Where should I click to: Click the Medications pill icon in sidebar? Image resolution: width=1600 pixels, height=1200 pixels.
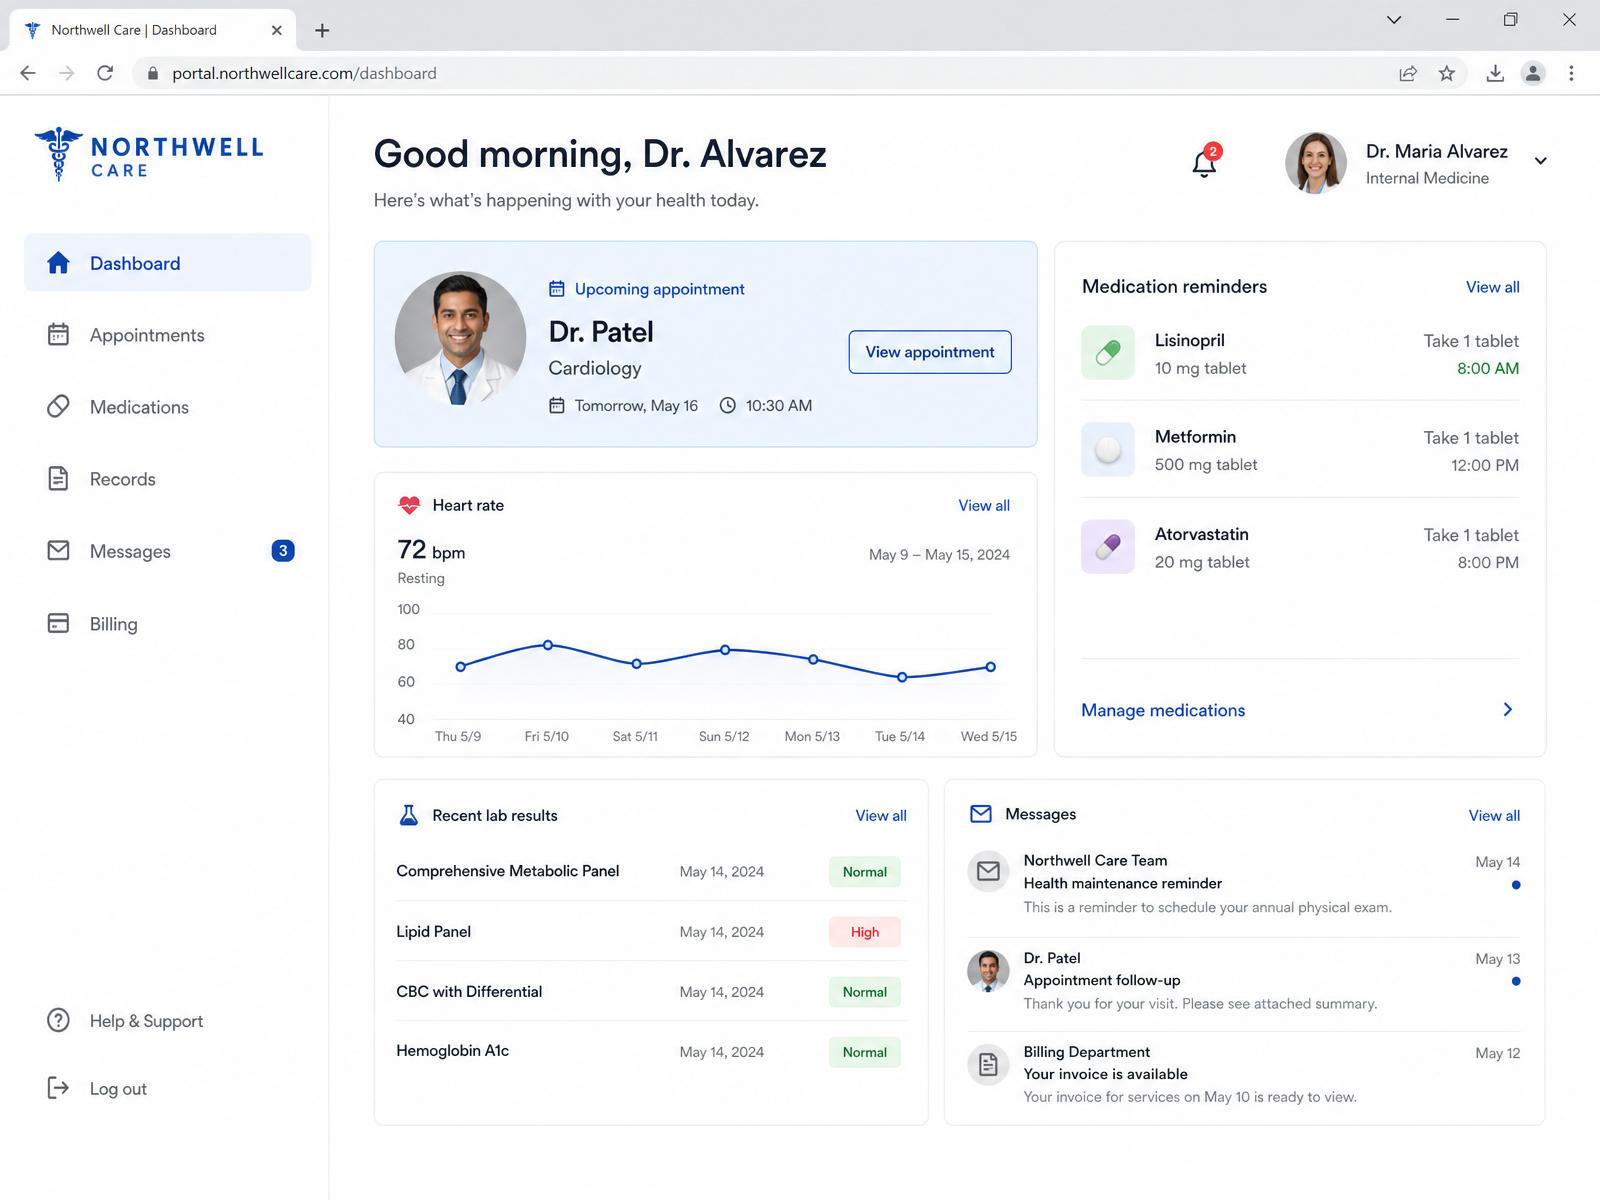(58, 406)
